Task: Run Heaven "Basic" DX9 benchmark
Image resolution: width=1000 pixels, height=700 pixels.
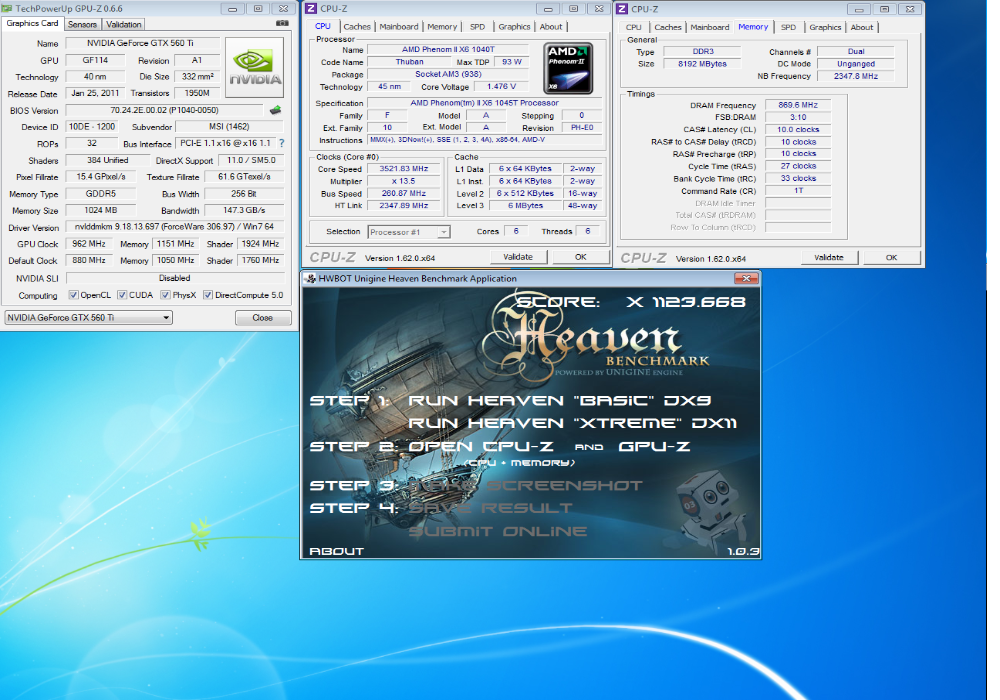Action: point(560,400)
